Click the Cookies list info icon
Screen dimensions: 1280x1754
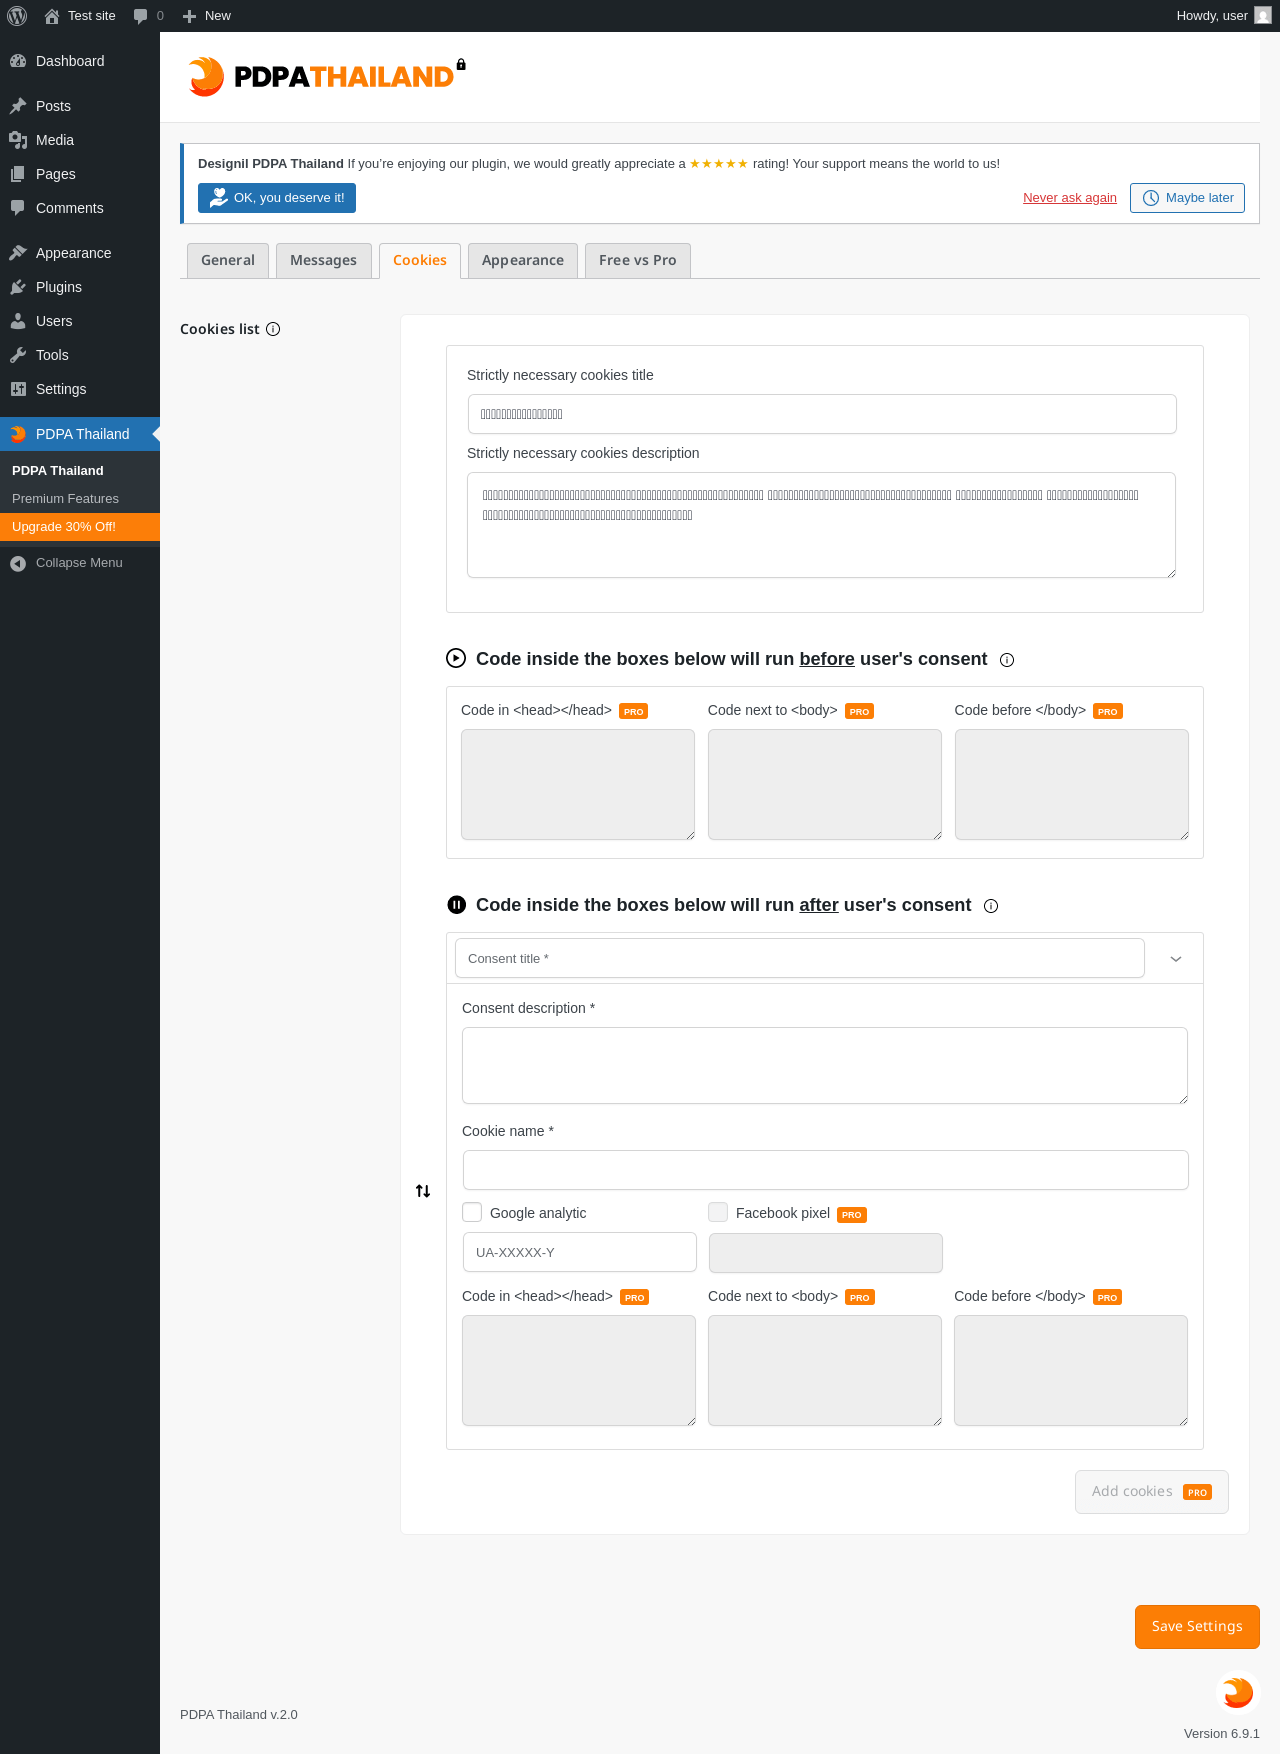point(273,329)
